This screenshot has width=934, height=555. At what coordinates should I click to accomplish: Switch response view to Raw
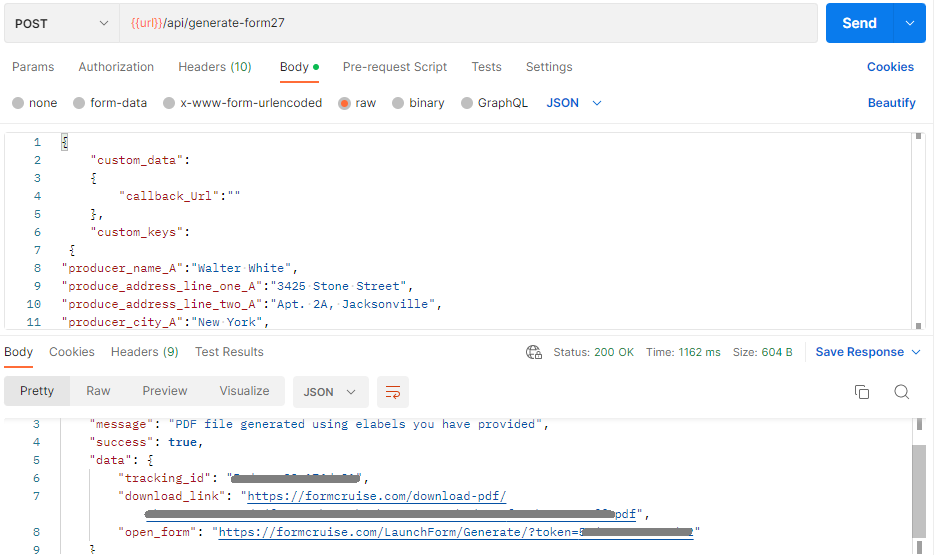[x=98, y=391]
